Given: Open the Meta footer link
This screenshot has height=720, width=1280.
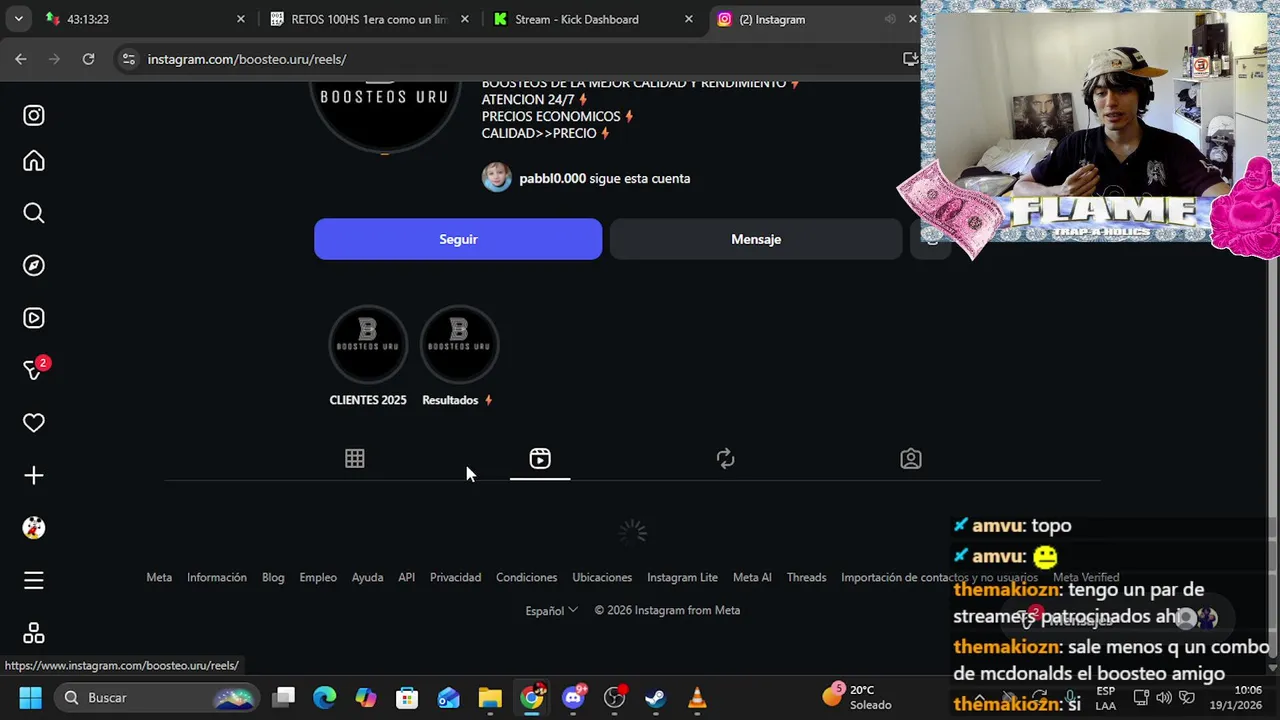Looking at the screenshot, I should pos(159,577).
